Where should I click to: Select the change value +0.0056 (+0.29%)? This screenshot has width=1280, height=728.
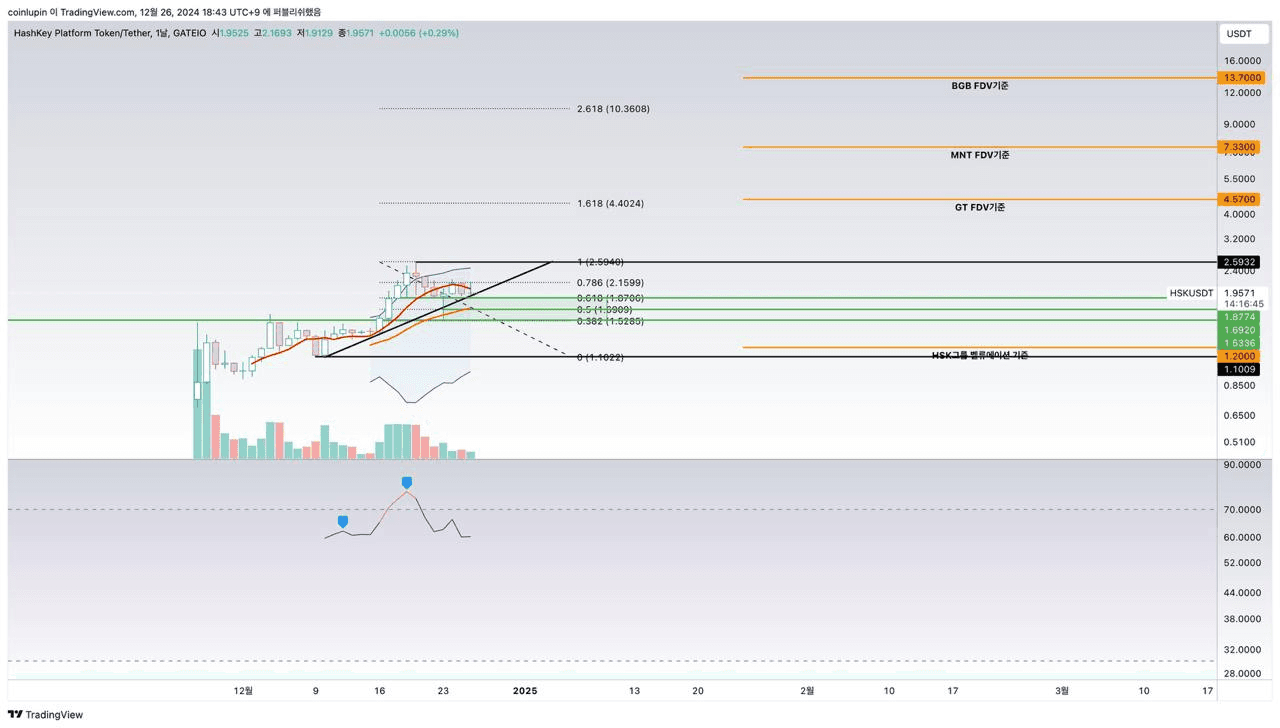(419, 33)
